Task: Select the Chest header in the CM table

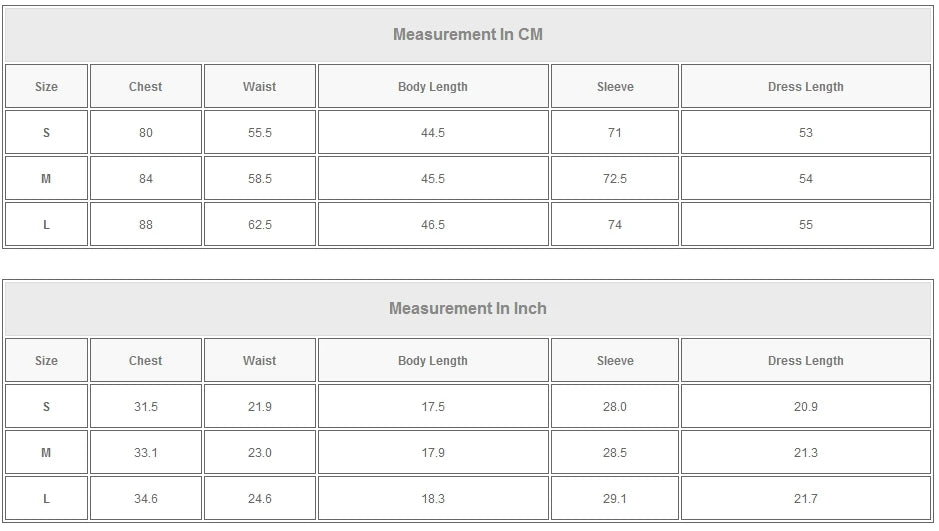Action: point(146,87)
